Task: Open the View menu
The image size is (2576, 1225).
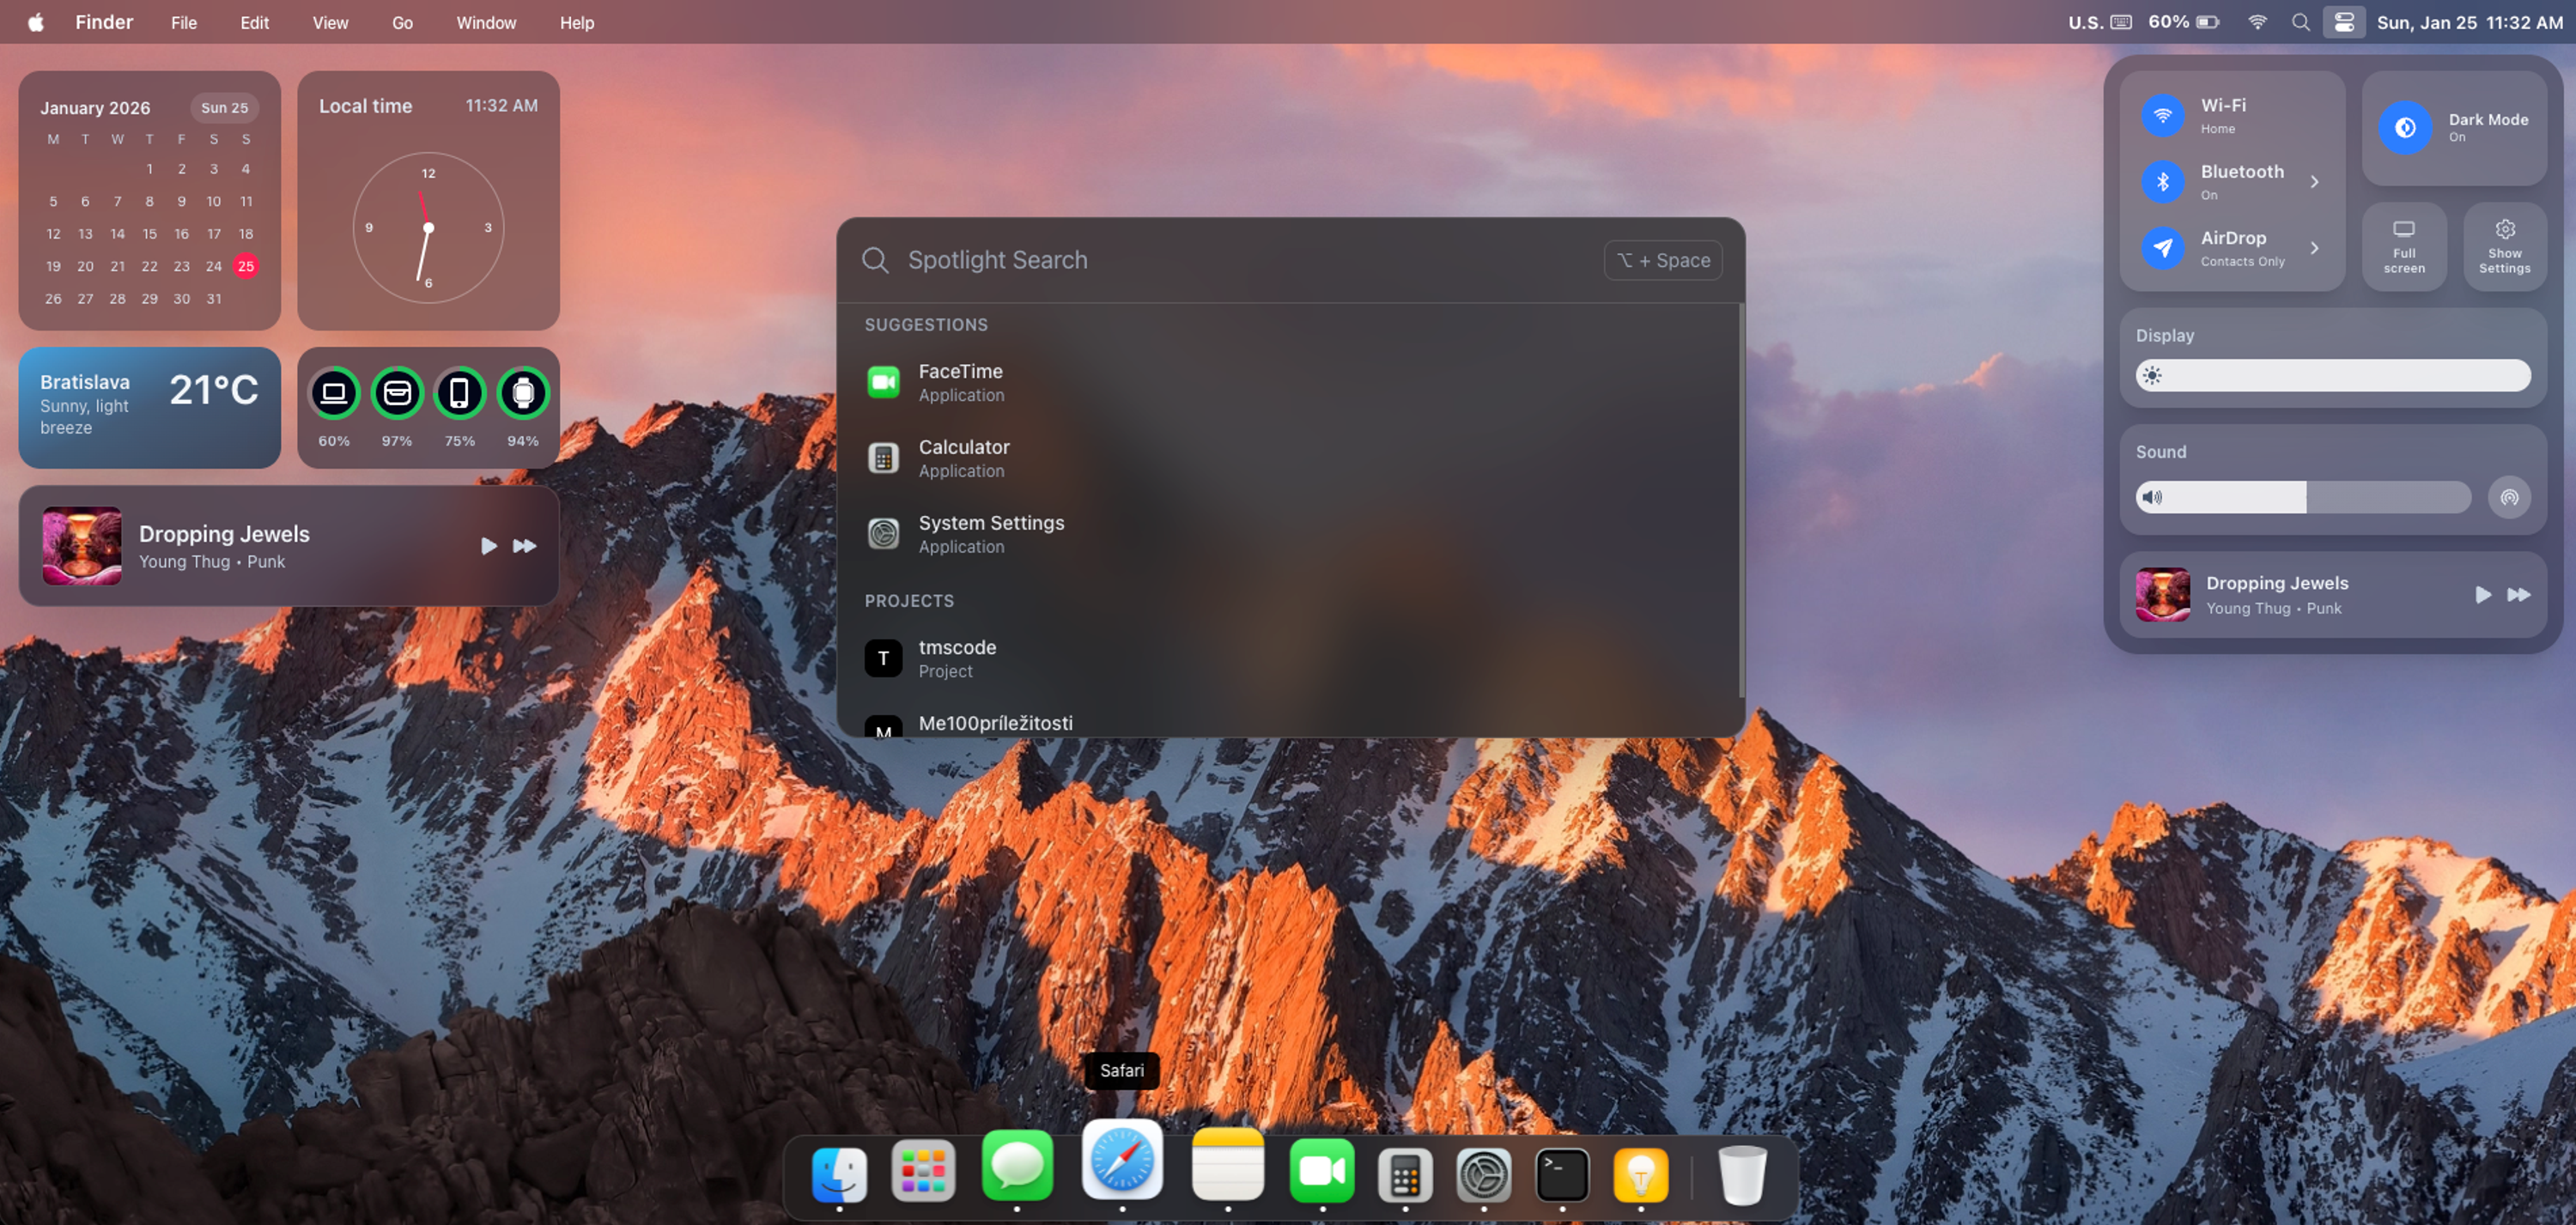Action: (x=330, y=22)
